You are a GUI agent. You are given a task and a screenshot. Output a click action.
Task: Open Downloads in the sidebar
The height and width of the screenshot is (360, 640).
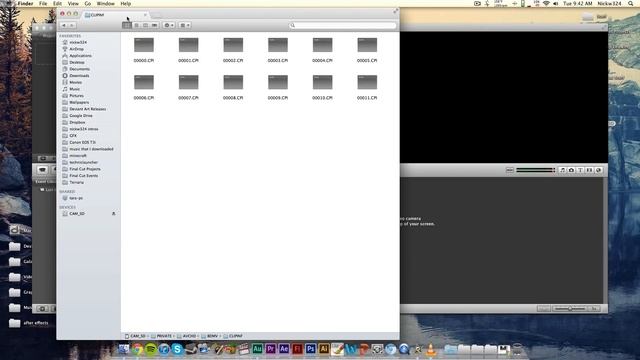[x=79, y=76]
